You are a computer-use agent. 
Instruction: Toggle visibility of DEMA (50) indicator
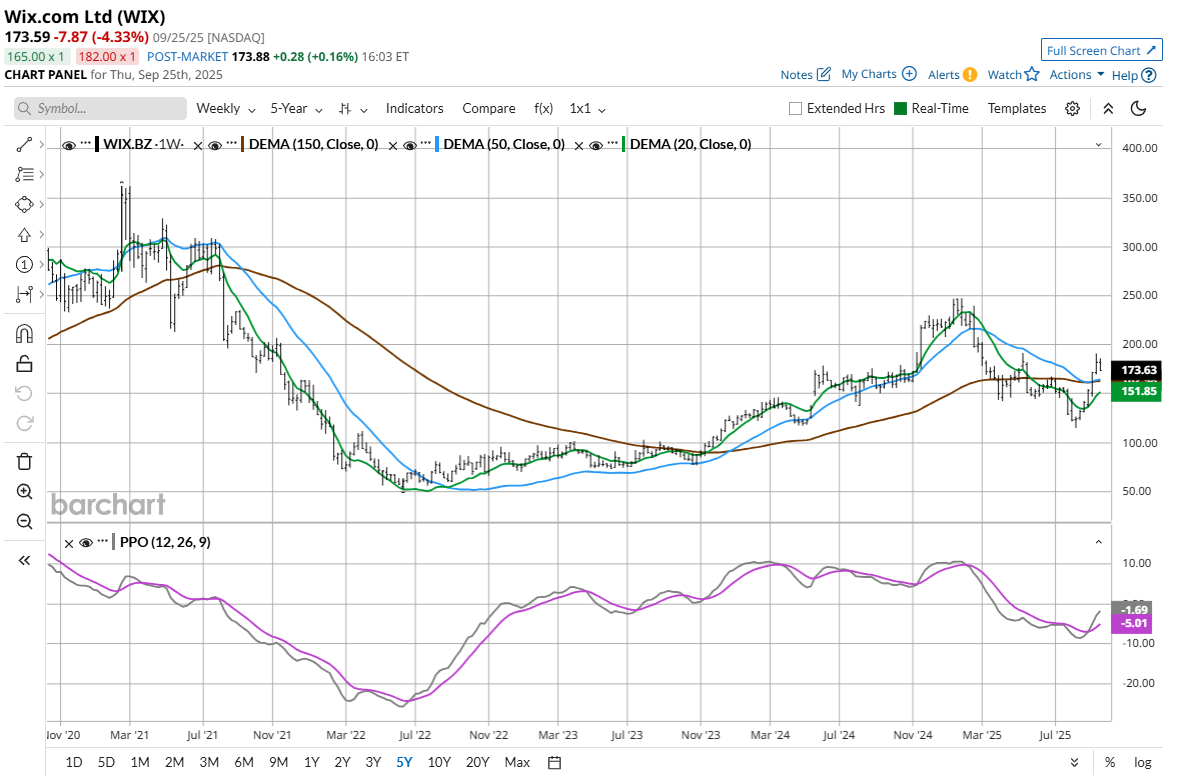409,144
